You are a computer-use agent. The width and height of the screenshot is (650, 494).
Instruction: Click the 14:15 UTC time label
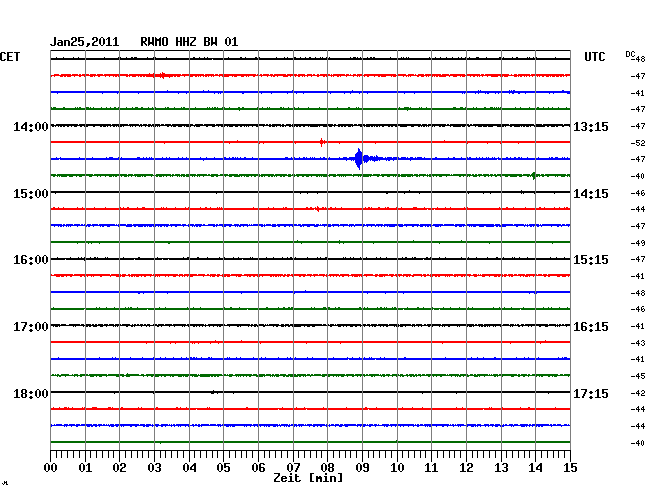pos(591,194)
